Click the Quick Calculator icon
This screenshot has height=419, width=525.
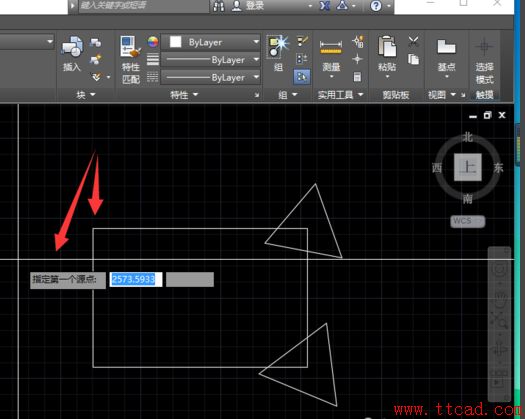pos(357,77)
